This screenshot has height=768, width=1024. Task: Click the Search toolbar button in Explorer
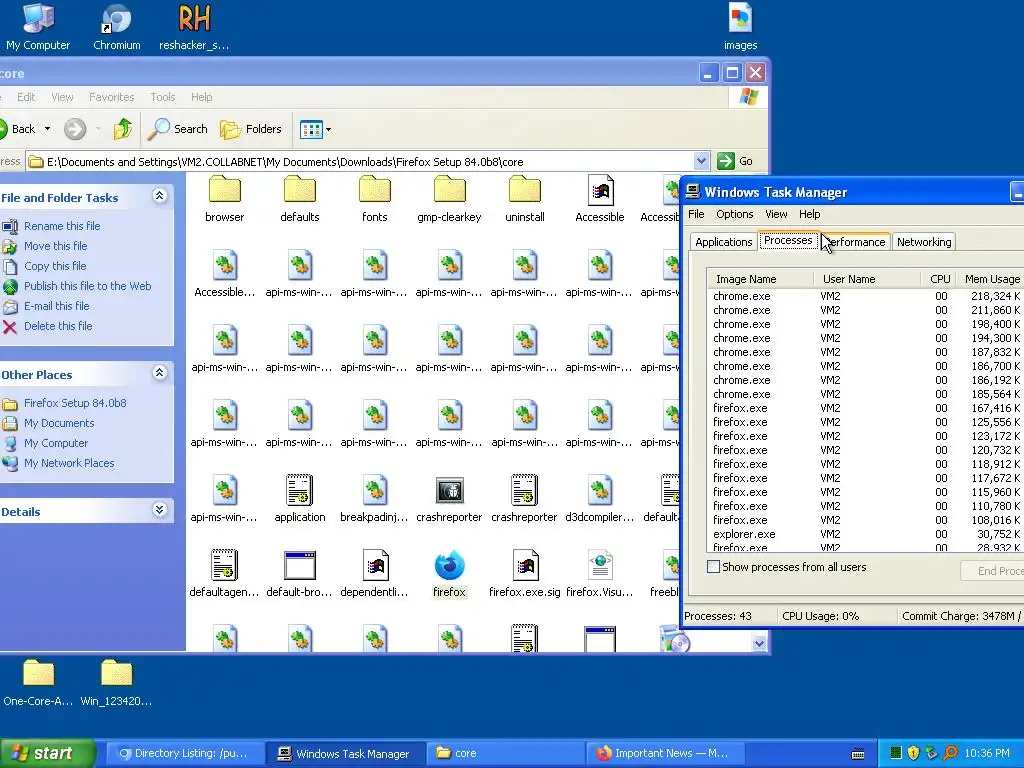pos(178,129)
